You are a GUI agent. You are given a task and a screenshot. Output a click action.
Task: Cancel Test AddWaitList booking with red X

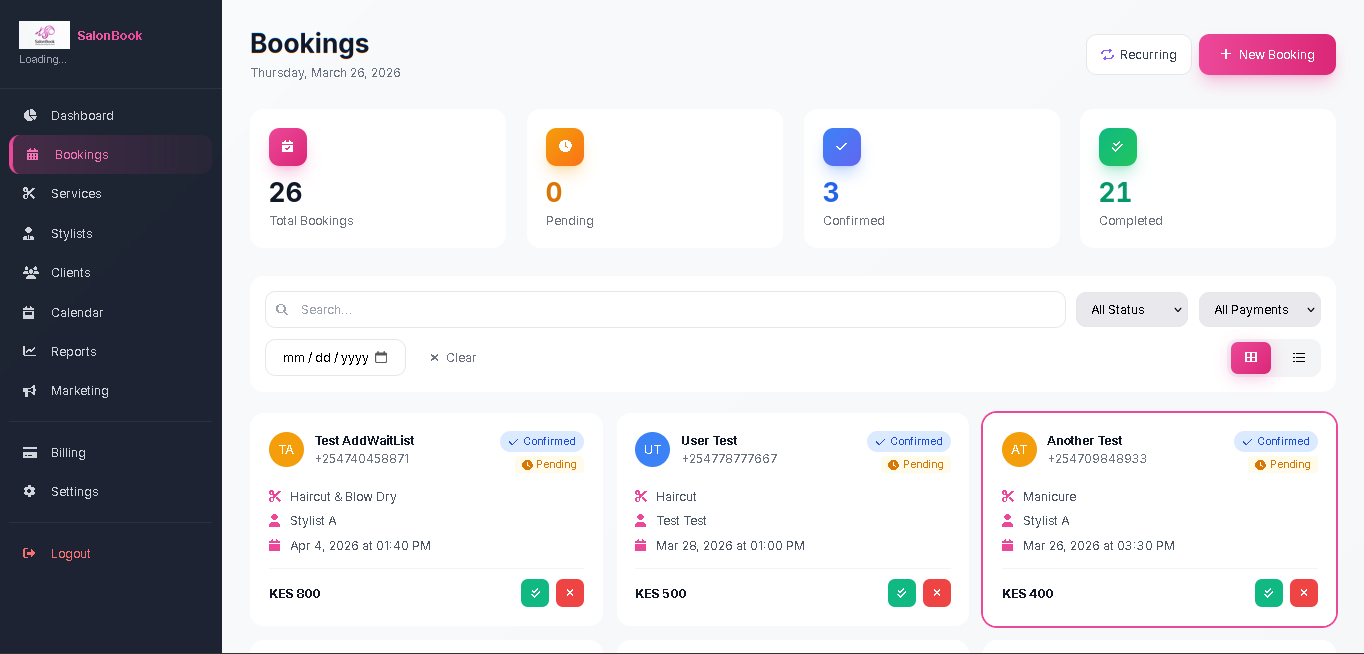[570, 593]
